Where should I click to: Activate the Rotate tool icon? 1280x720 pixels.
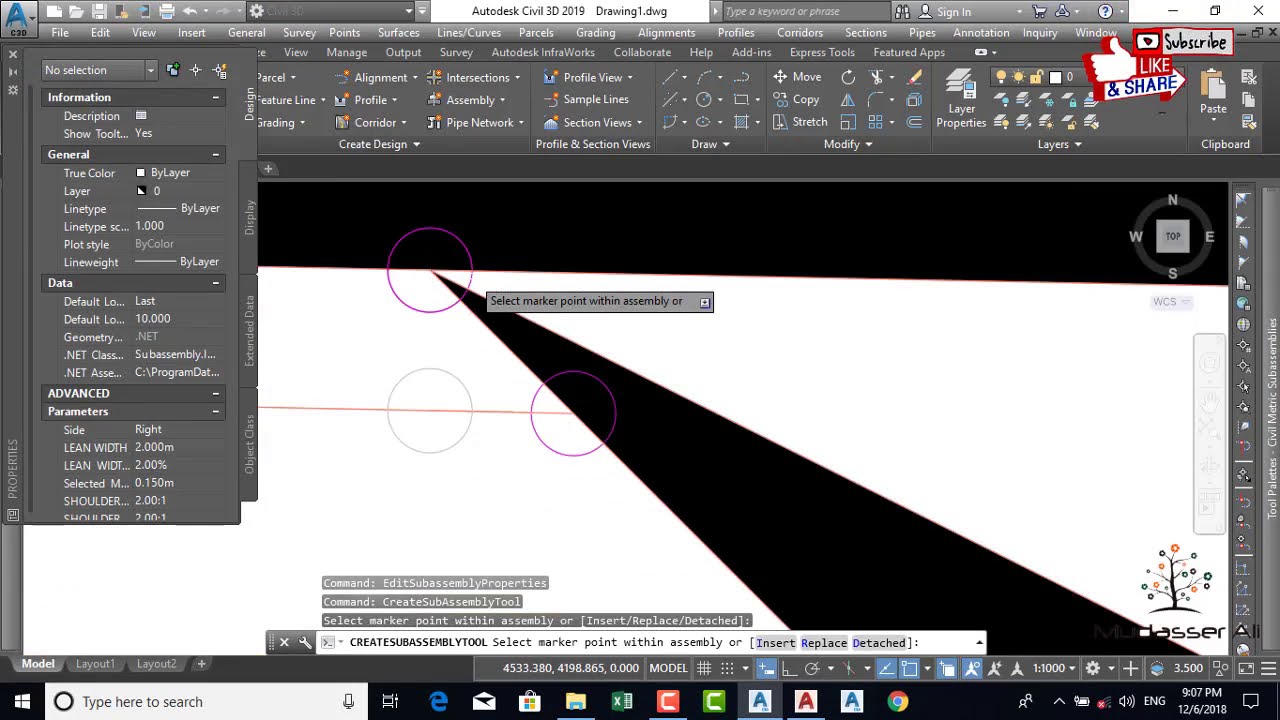click(848, 77)
